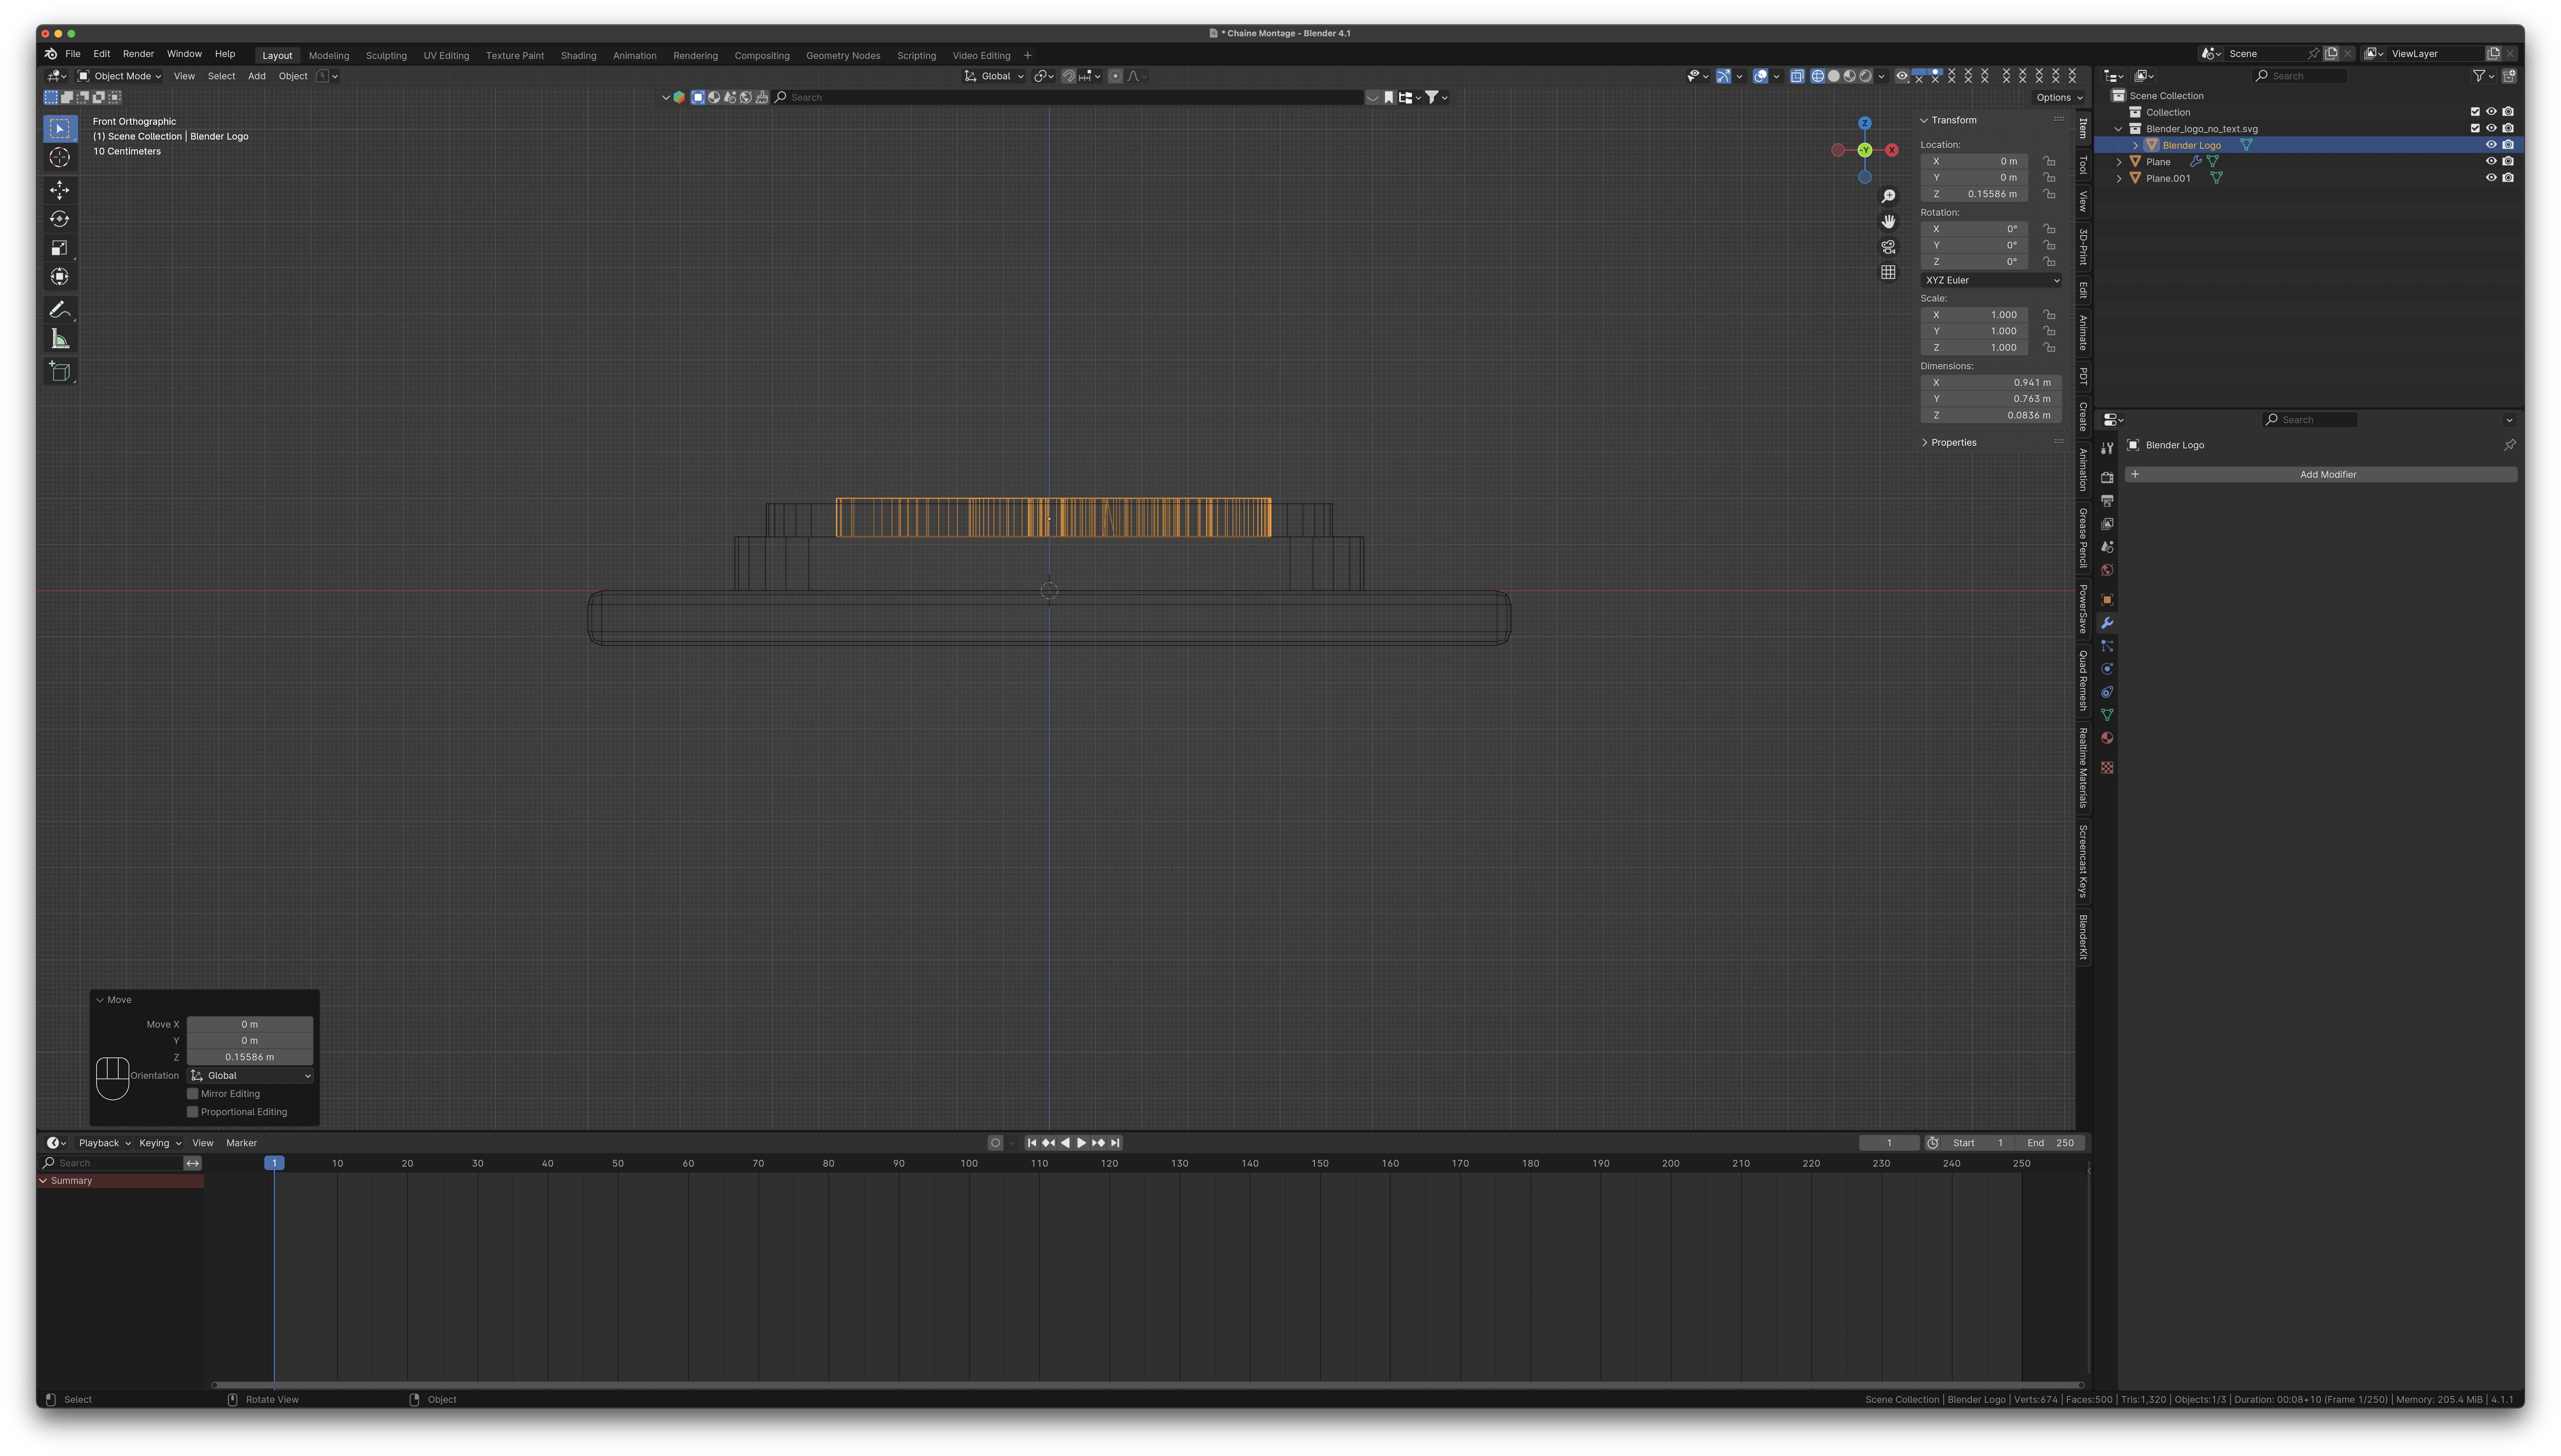Play the animation forward
The image size is (2561, 1456).
pos(1081,1143)
